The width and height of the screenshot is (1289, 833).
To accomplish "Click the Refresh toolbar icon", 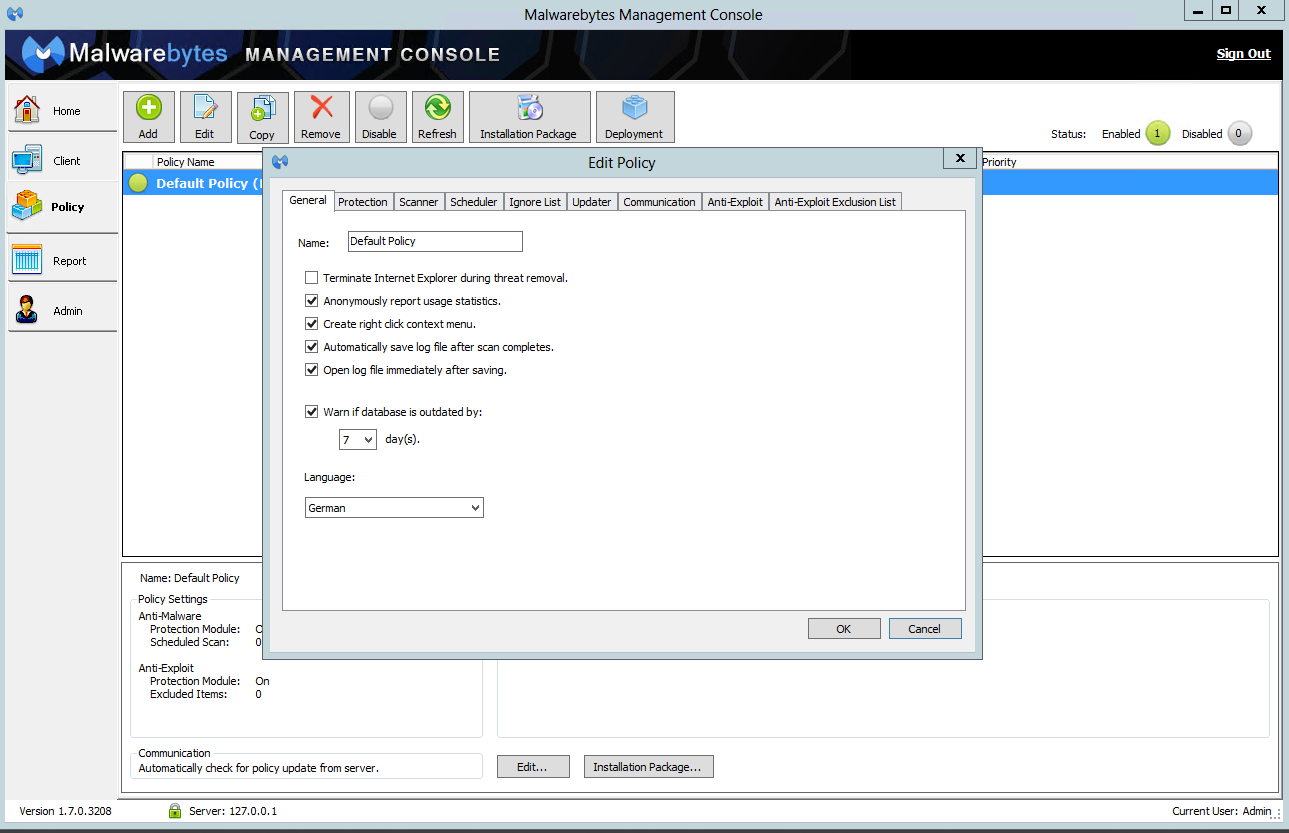I will point(437,108).
